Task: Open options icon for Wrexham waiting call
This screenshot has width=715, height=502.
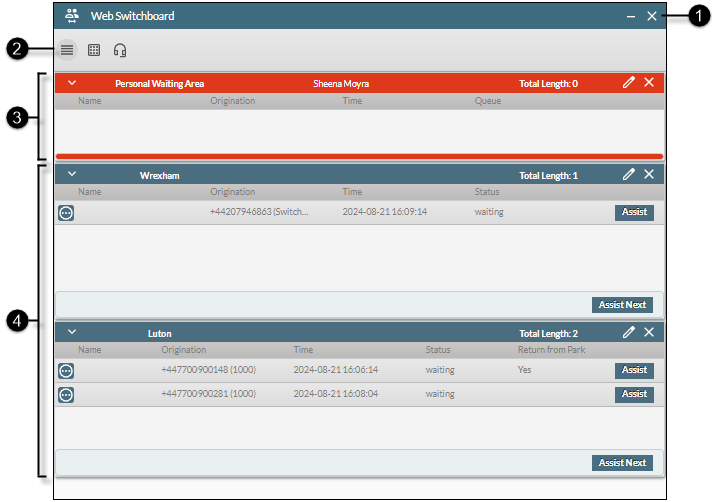Action: point(66,212)
